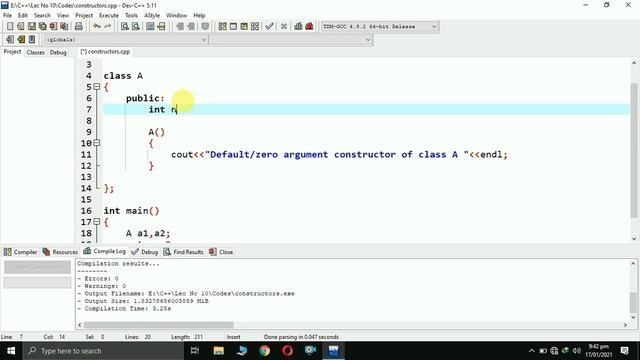640x360 pixels.
Task: Open the Find Results bottom tab
Action: coord(183,252)
